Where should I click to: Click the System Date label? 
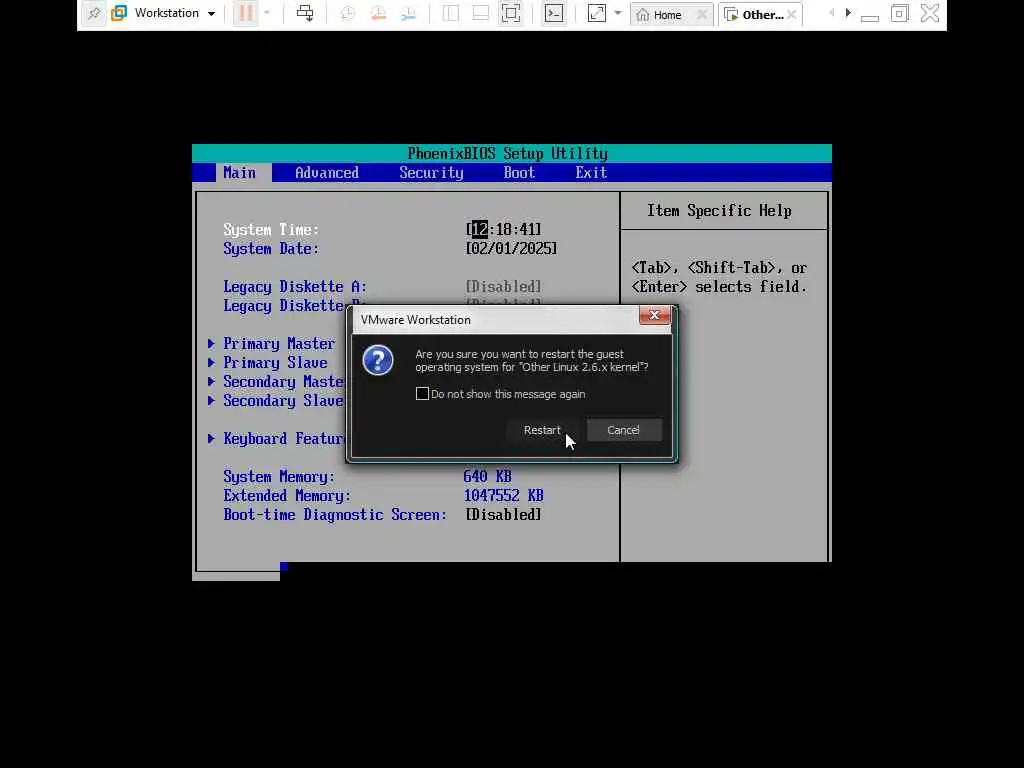pos(271,249)
